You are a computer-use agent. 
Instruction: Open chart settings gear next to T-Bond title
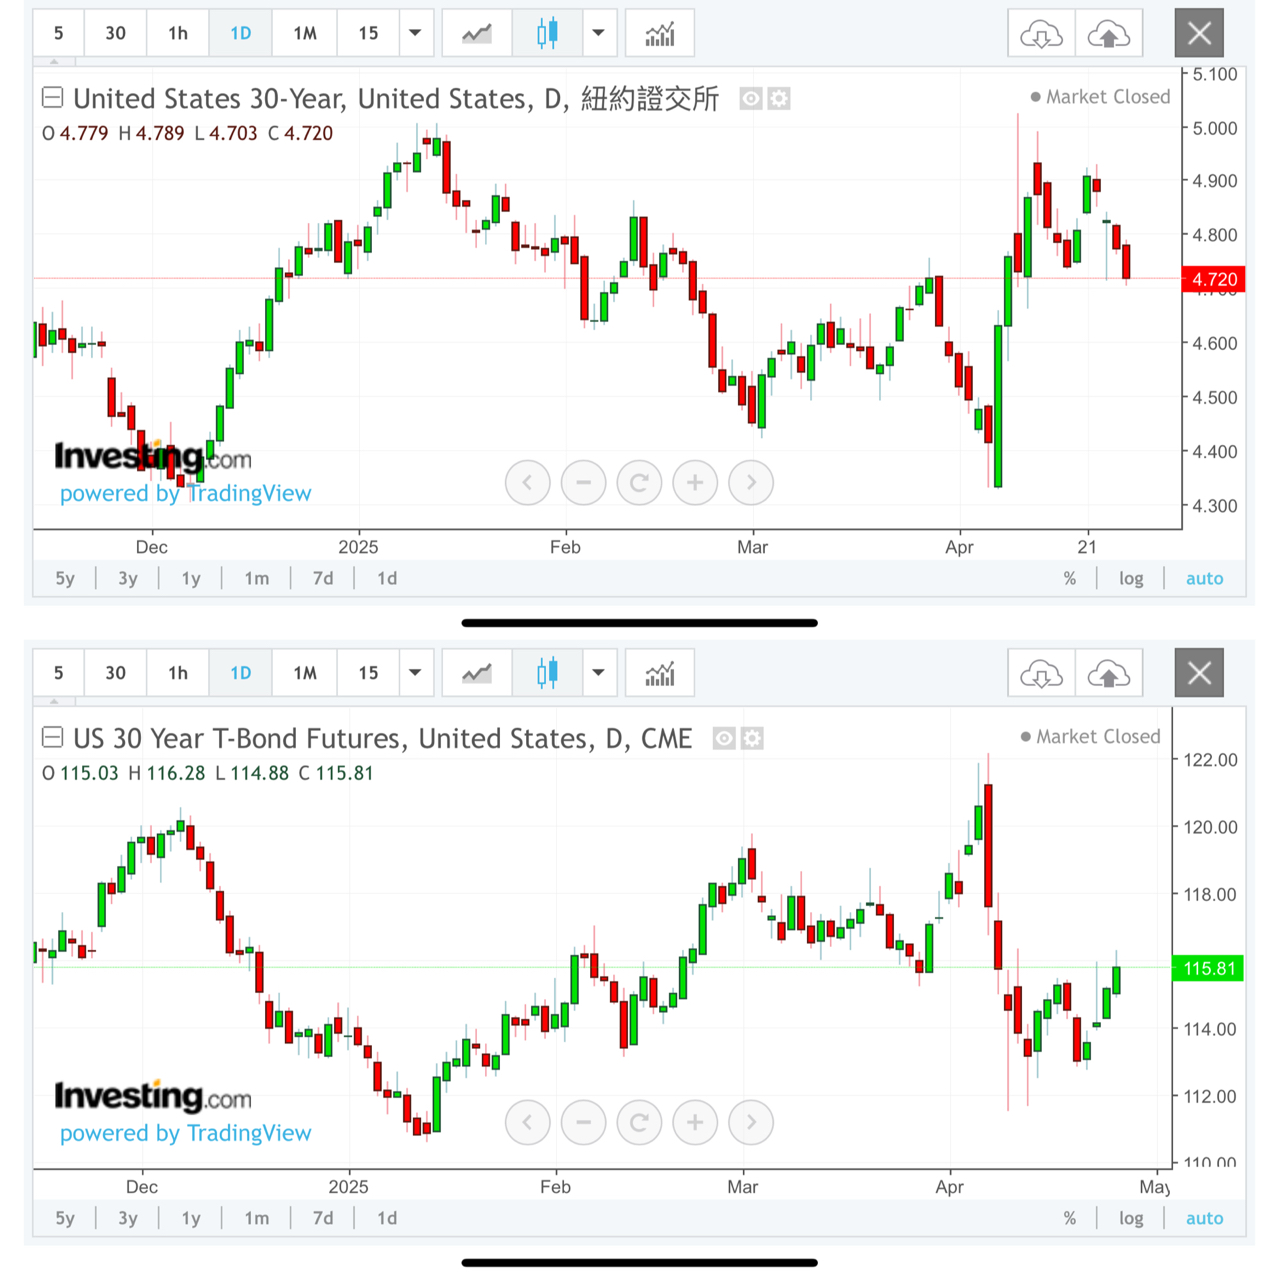coord(751,738)
